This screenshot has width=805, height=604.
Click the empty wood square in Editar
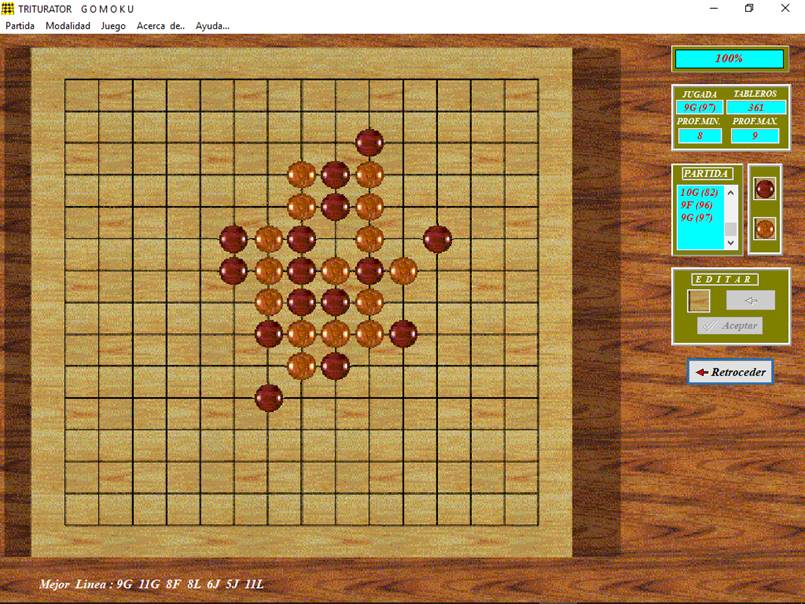tap(699, 300)
